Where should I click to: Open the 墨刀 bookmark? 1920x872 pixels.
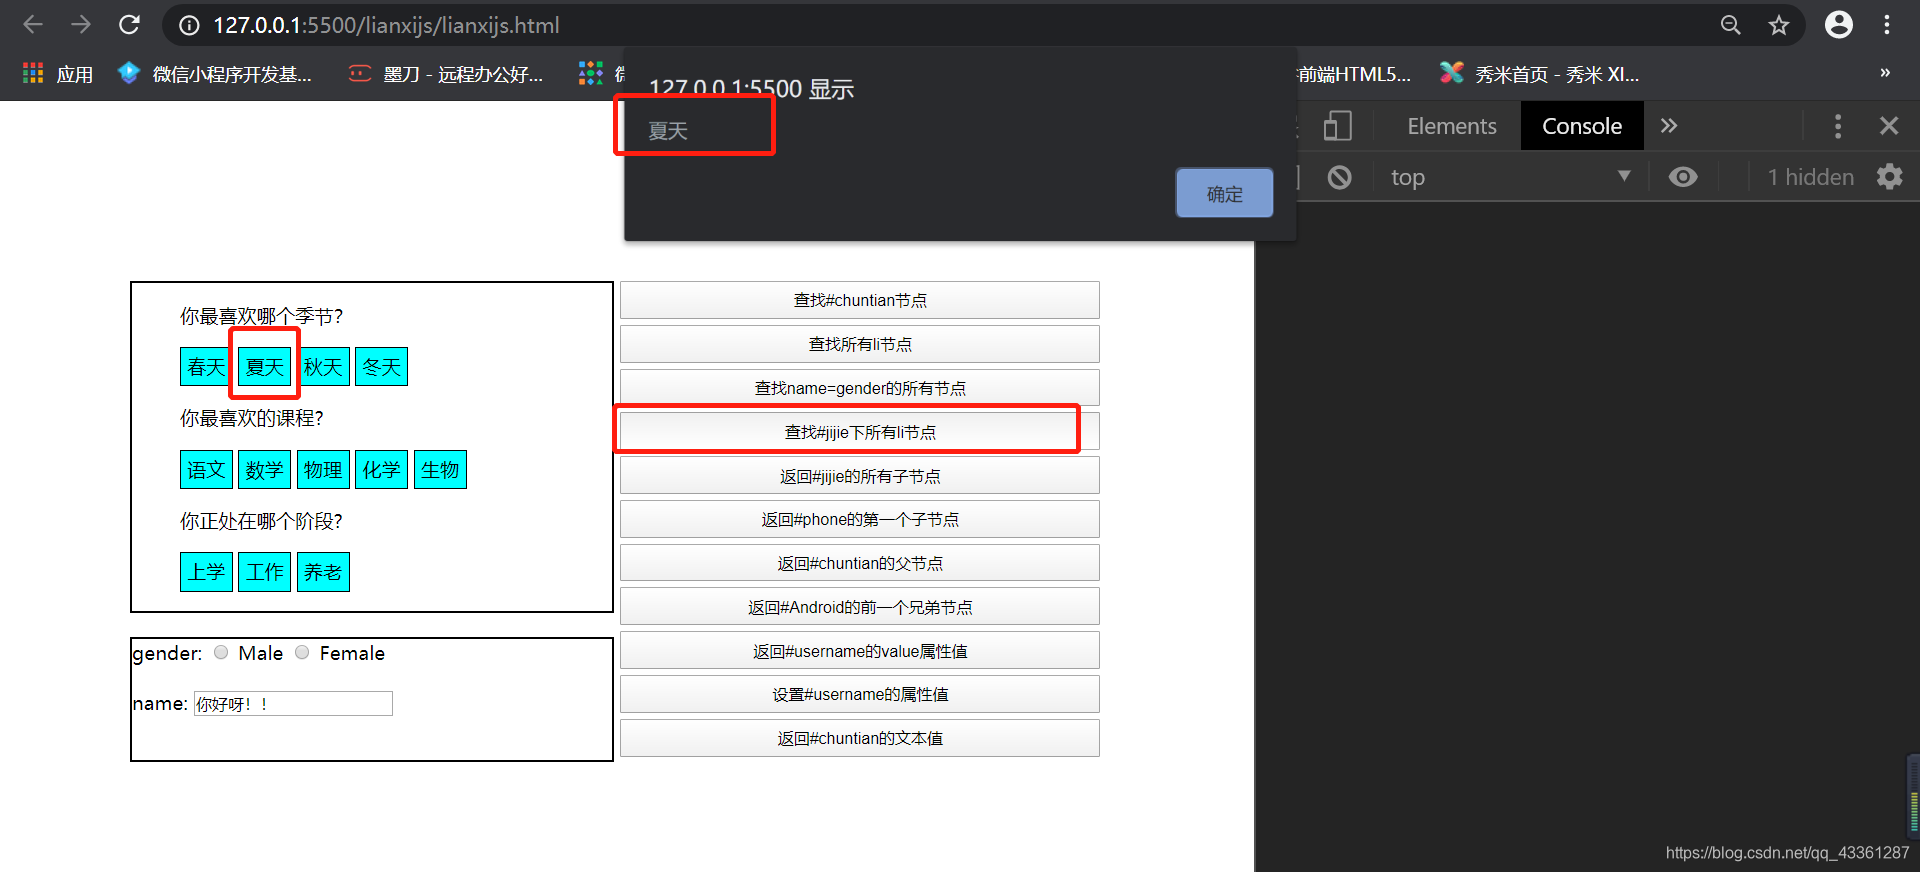[446, 74]
